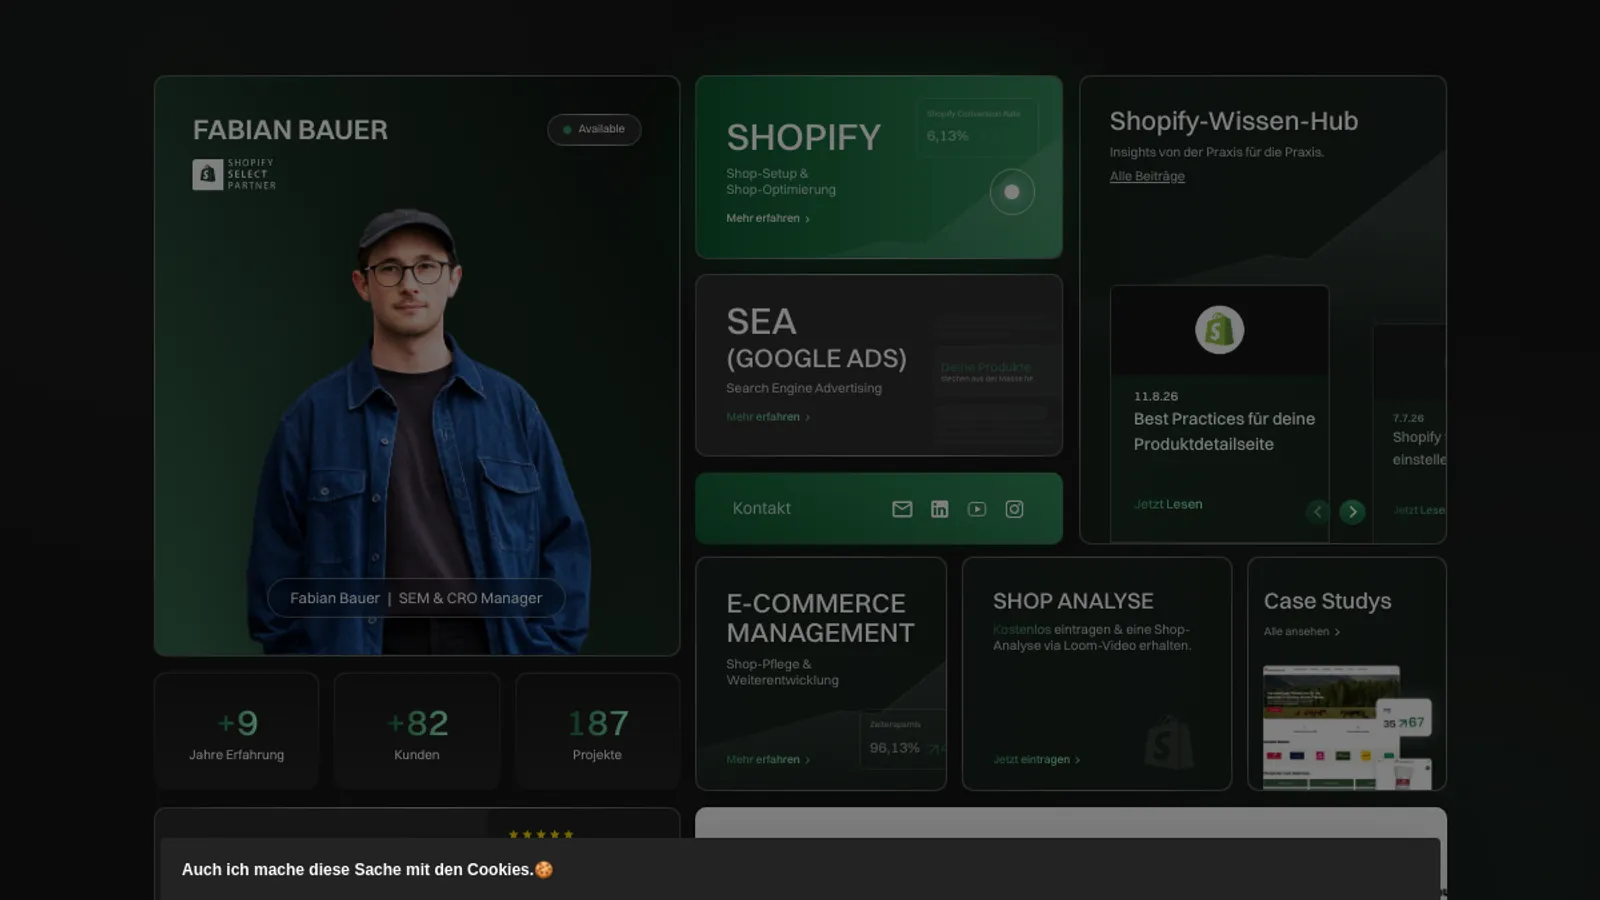The height and width of the screenshot is (900, 1600).
Task: Open Mehr erfahren under SEA Google Ads
Action: click(x=768, y=417)
